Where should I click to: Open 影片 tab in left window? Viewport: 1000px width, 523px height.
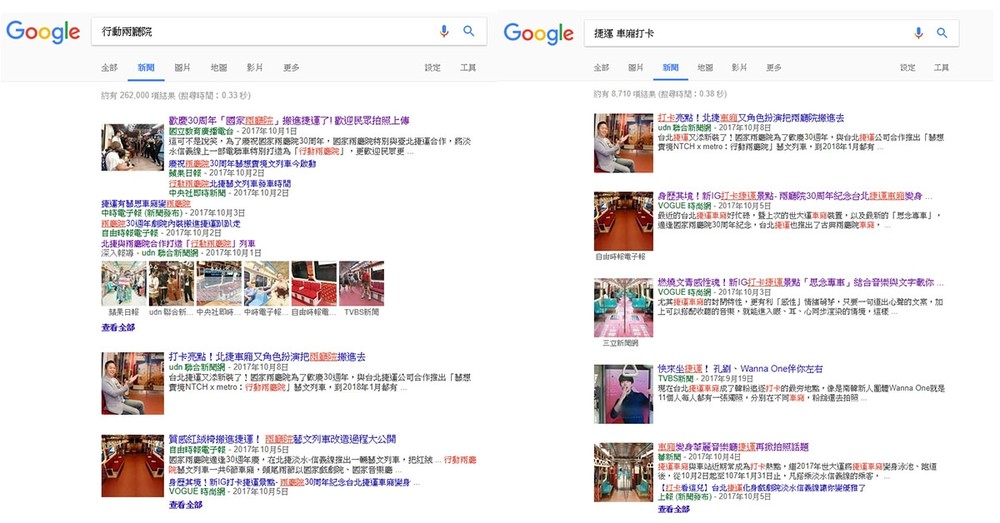click(x=254, y=68)
